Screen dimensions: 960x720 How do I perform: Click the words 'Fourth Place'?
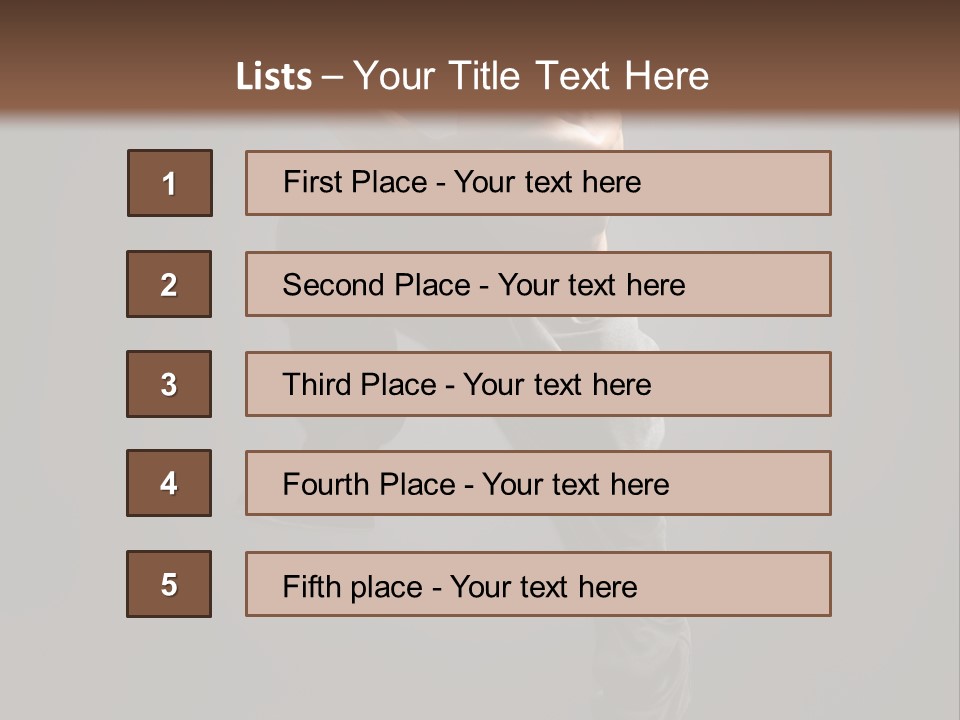coord(369,484)
